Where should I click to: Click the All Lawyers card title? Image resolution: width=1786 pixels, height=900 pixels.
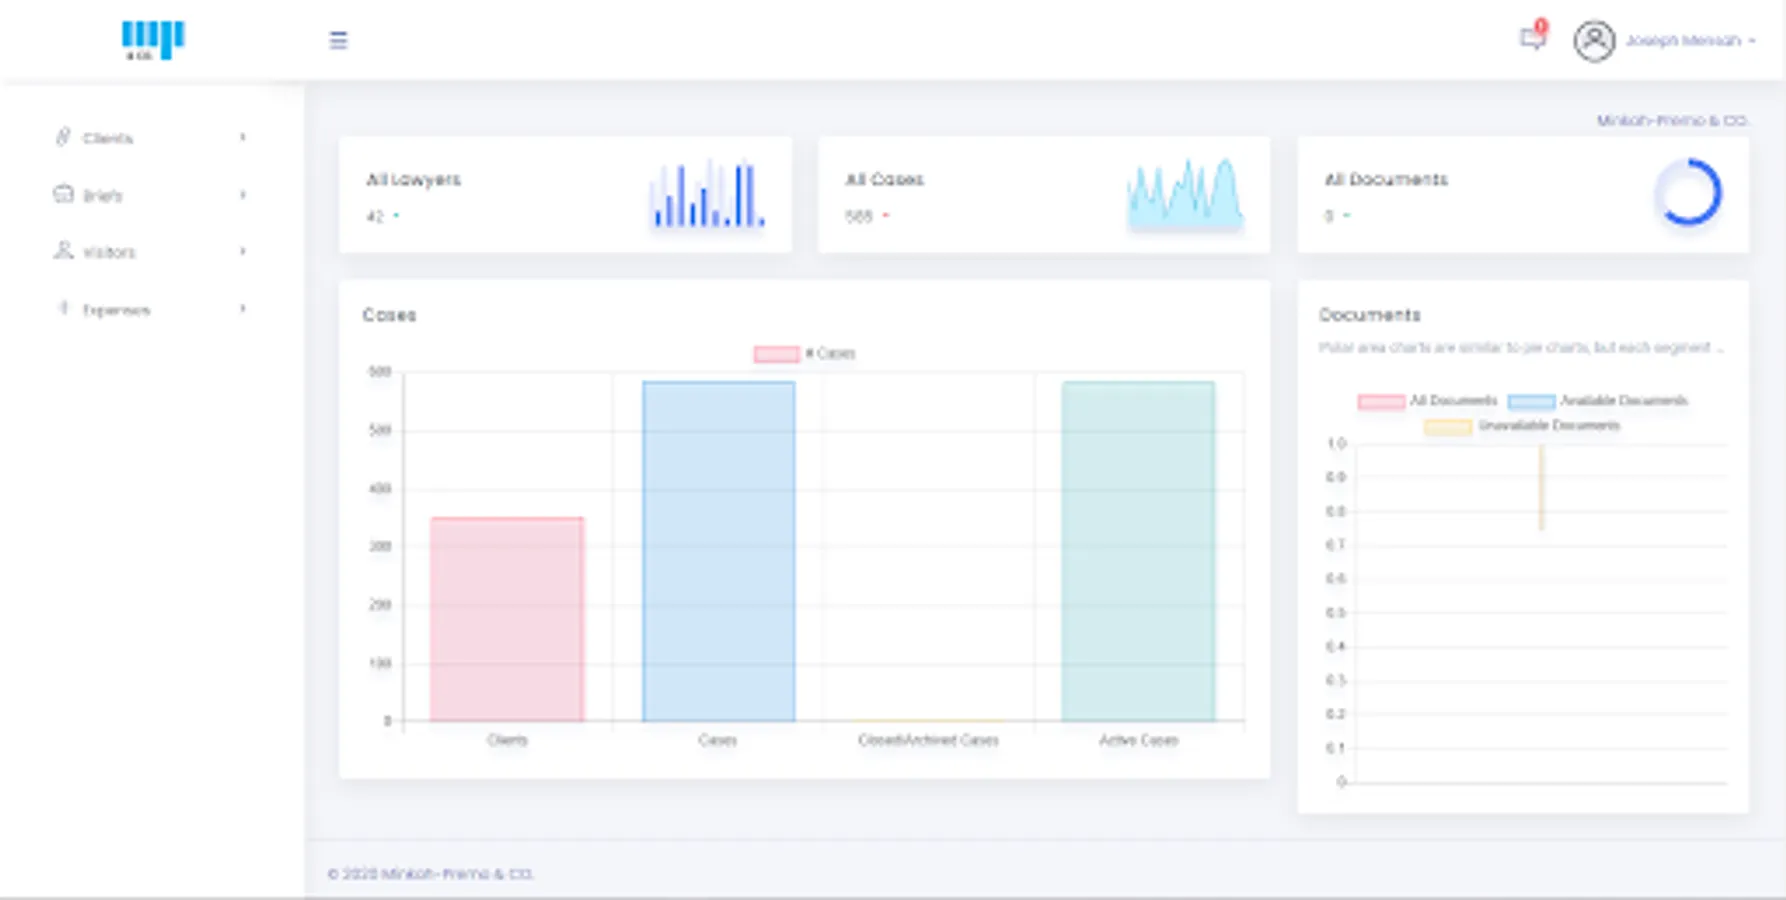413,180
